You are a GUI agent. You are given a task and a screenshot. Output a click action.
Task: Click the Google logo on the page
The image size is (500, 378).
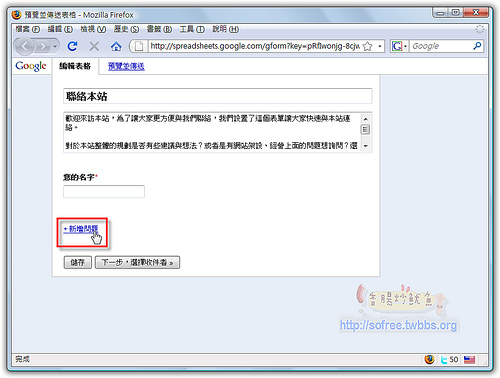31,66
